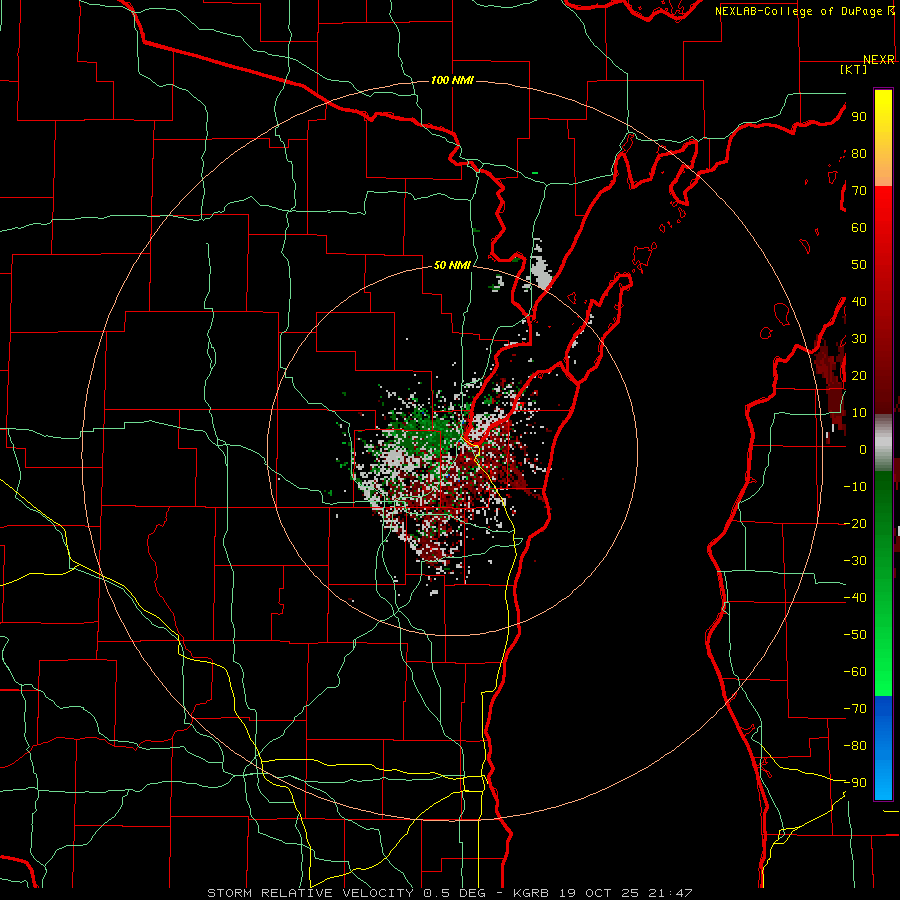Select the -40 value on the velocity scale
The image size is (900, 900).
click(x=855, y=598)
